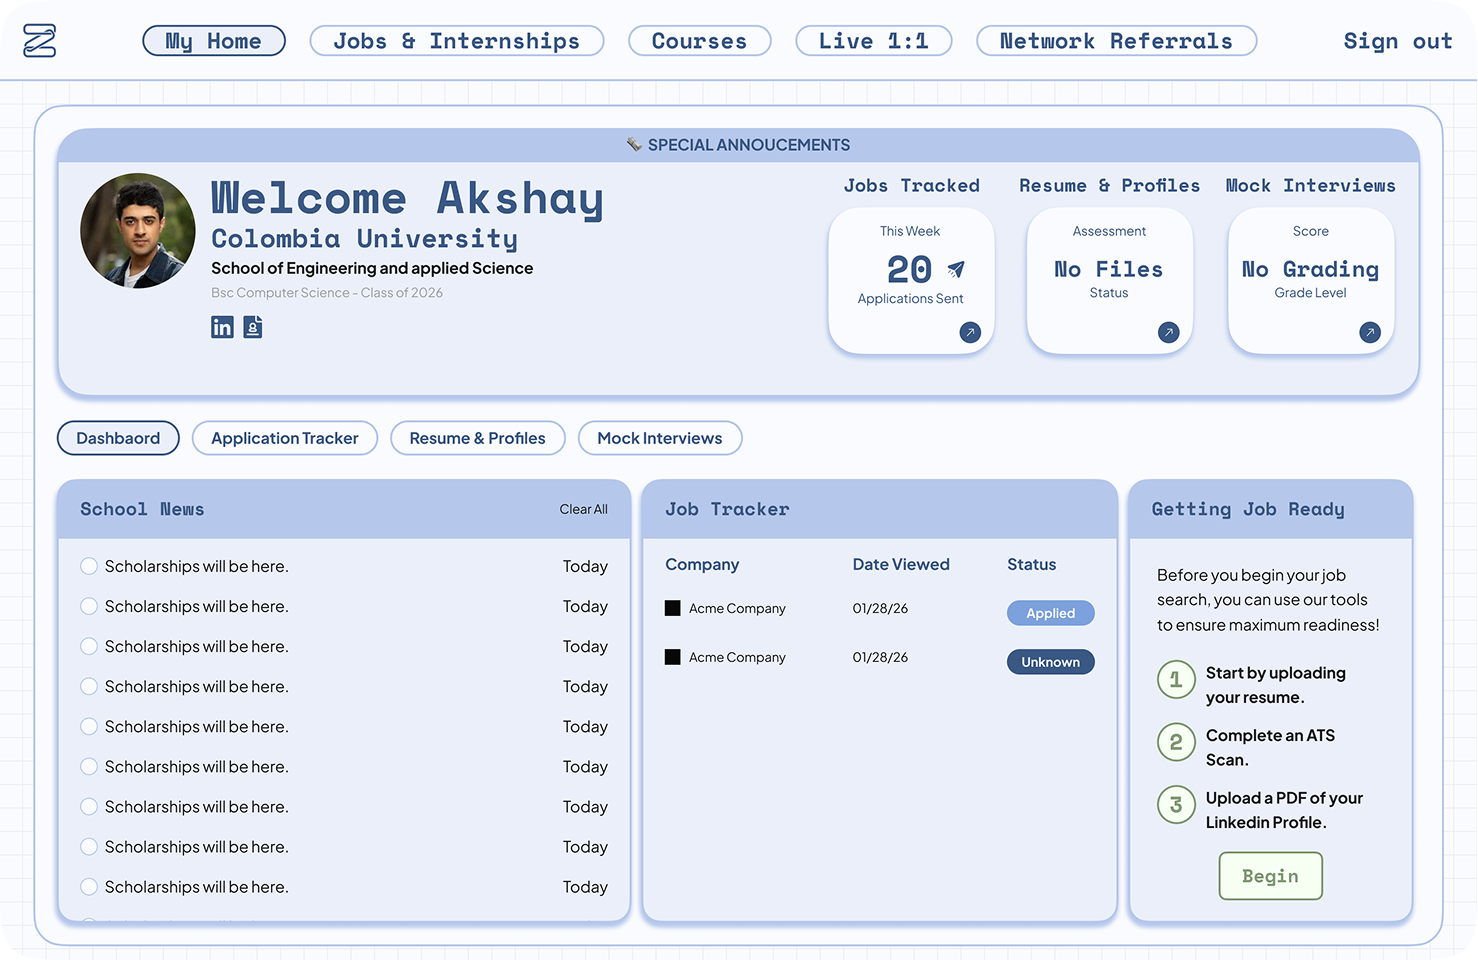Switch to the Application Tracker tab
The height and width of the screenshot is (960, 1478).
click(x=284, y=438)
